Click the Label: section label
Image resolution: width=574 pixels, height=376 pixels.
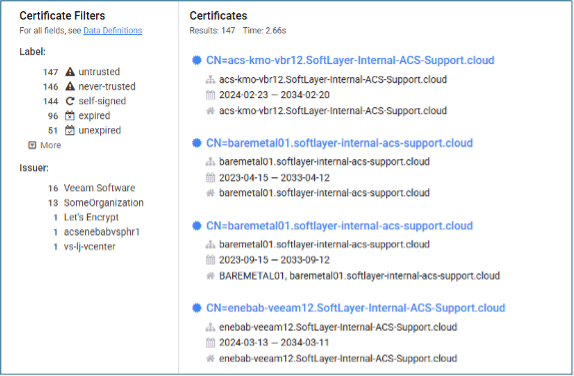pyautogui.click(x=33, y=52)
